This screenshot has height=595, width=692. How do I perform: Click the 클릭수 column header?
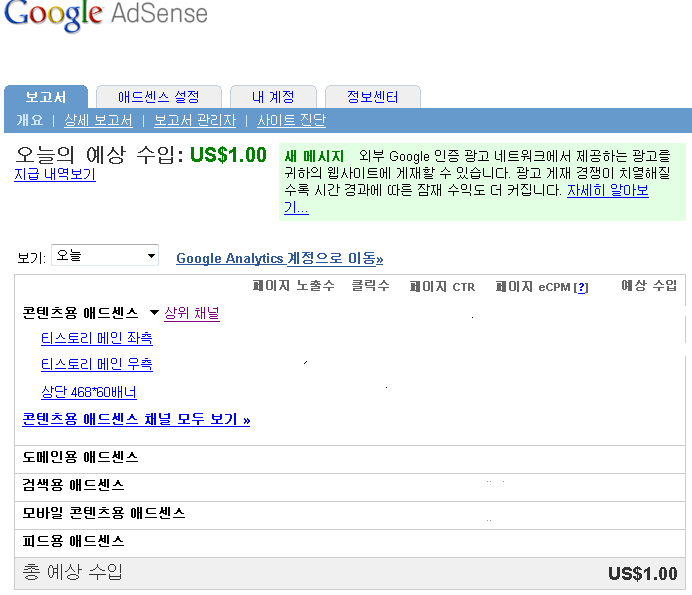tap(370, 286)
